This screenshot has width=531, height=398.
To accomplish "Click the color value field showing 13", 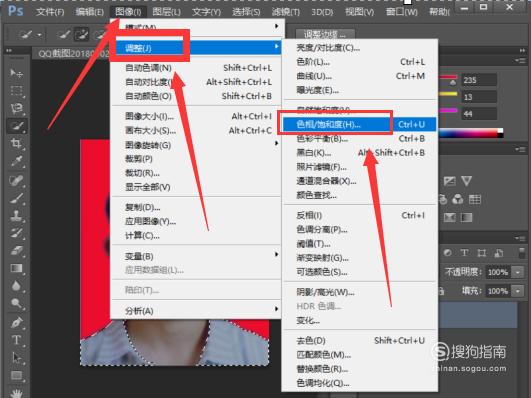I will click(x=479, y=97).
